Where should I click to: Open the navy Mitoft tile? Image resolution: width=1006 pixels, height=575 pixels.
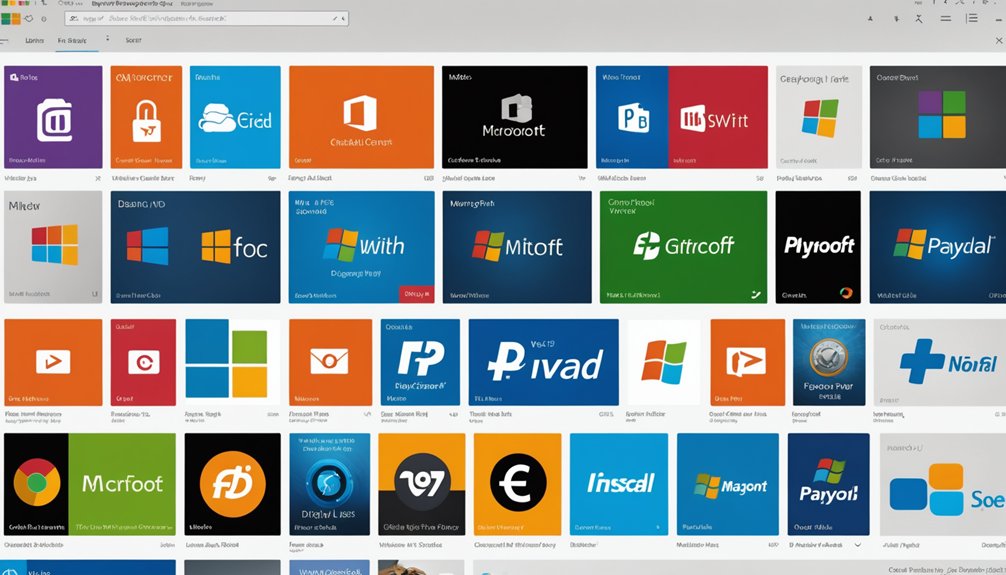[x=517, y=246]
